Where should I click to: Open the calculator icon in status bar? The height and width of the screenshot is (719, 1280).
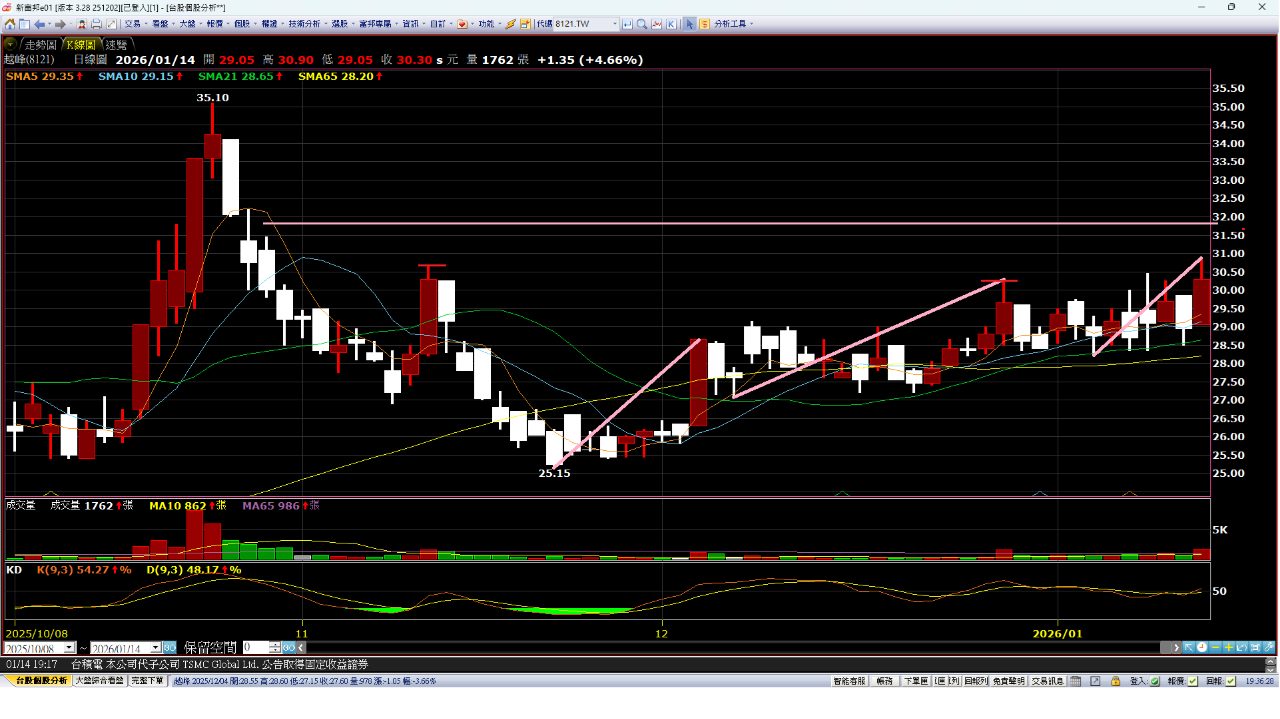point(1075,680)
